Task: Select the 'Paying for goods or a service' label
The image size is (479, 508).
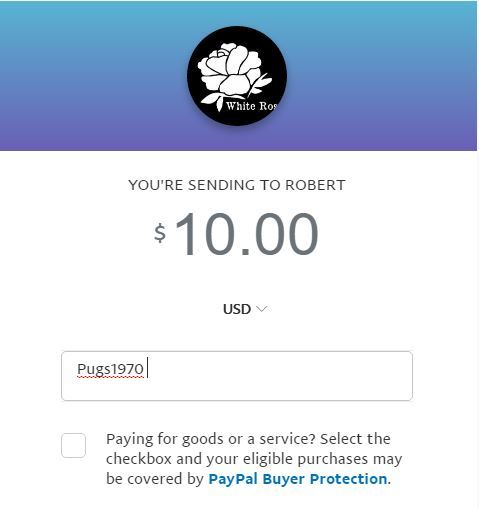Action: 211,439
